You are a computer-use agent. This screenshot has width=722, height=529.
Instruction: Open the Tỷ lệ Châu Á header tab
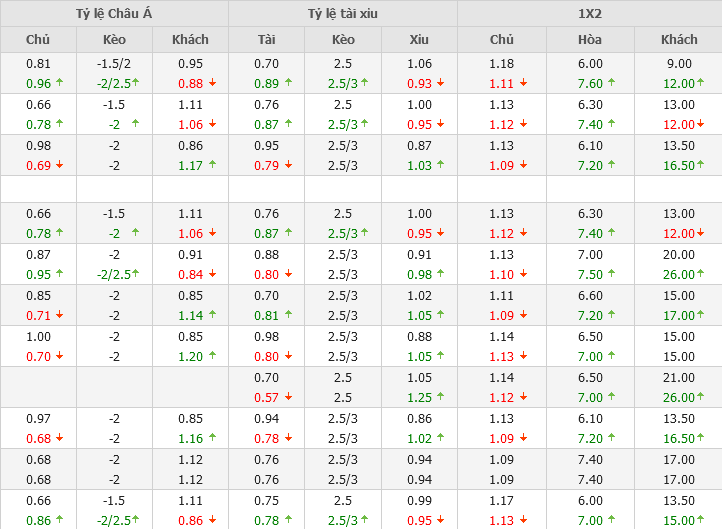[114, 13]
